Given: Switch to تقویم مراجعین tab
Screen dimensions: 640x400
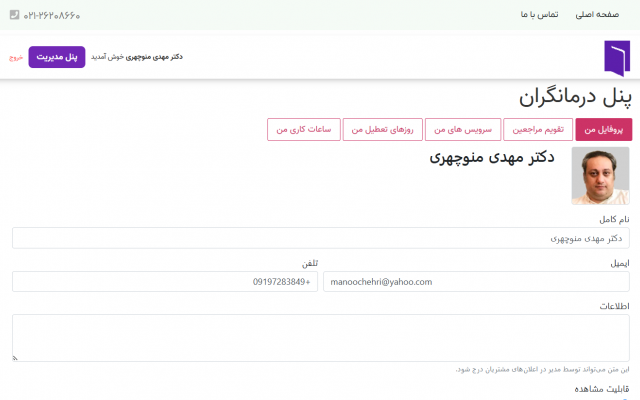Looking at the screenshot, I should [538, 130].
